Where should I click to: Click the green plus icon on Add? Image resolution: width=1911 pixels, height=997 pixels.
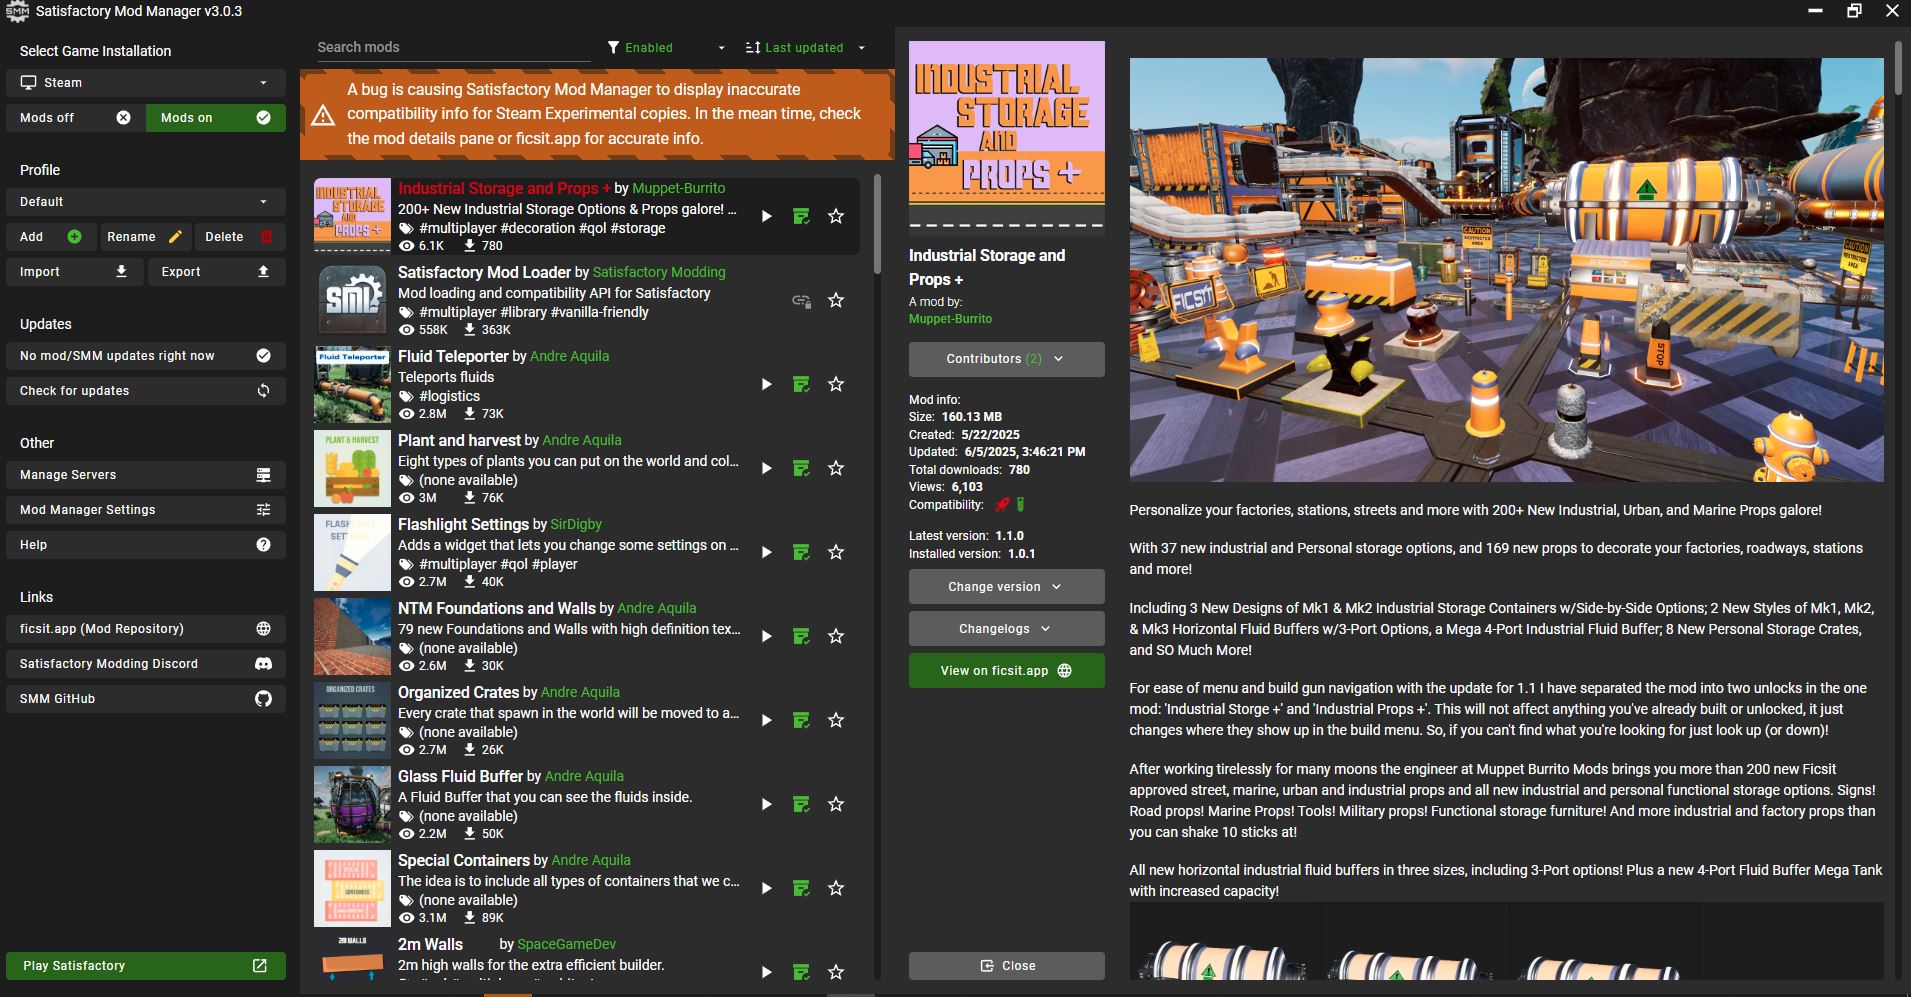click(x=74, y=237)
